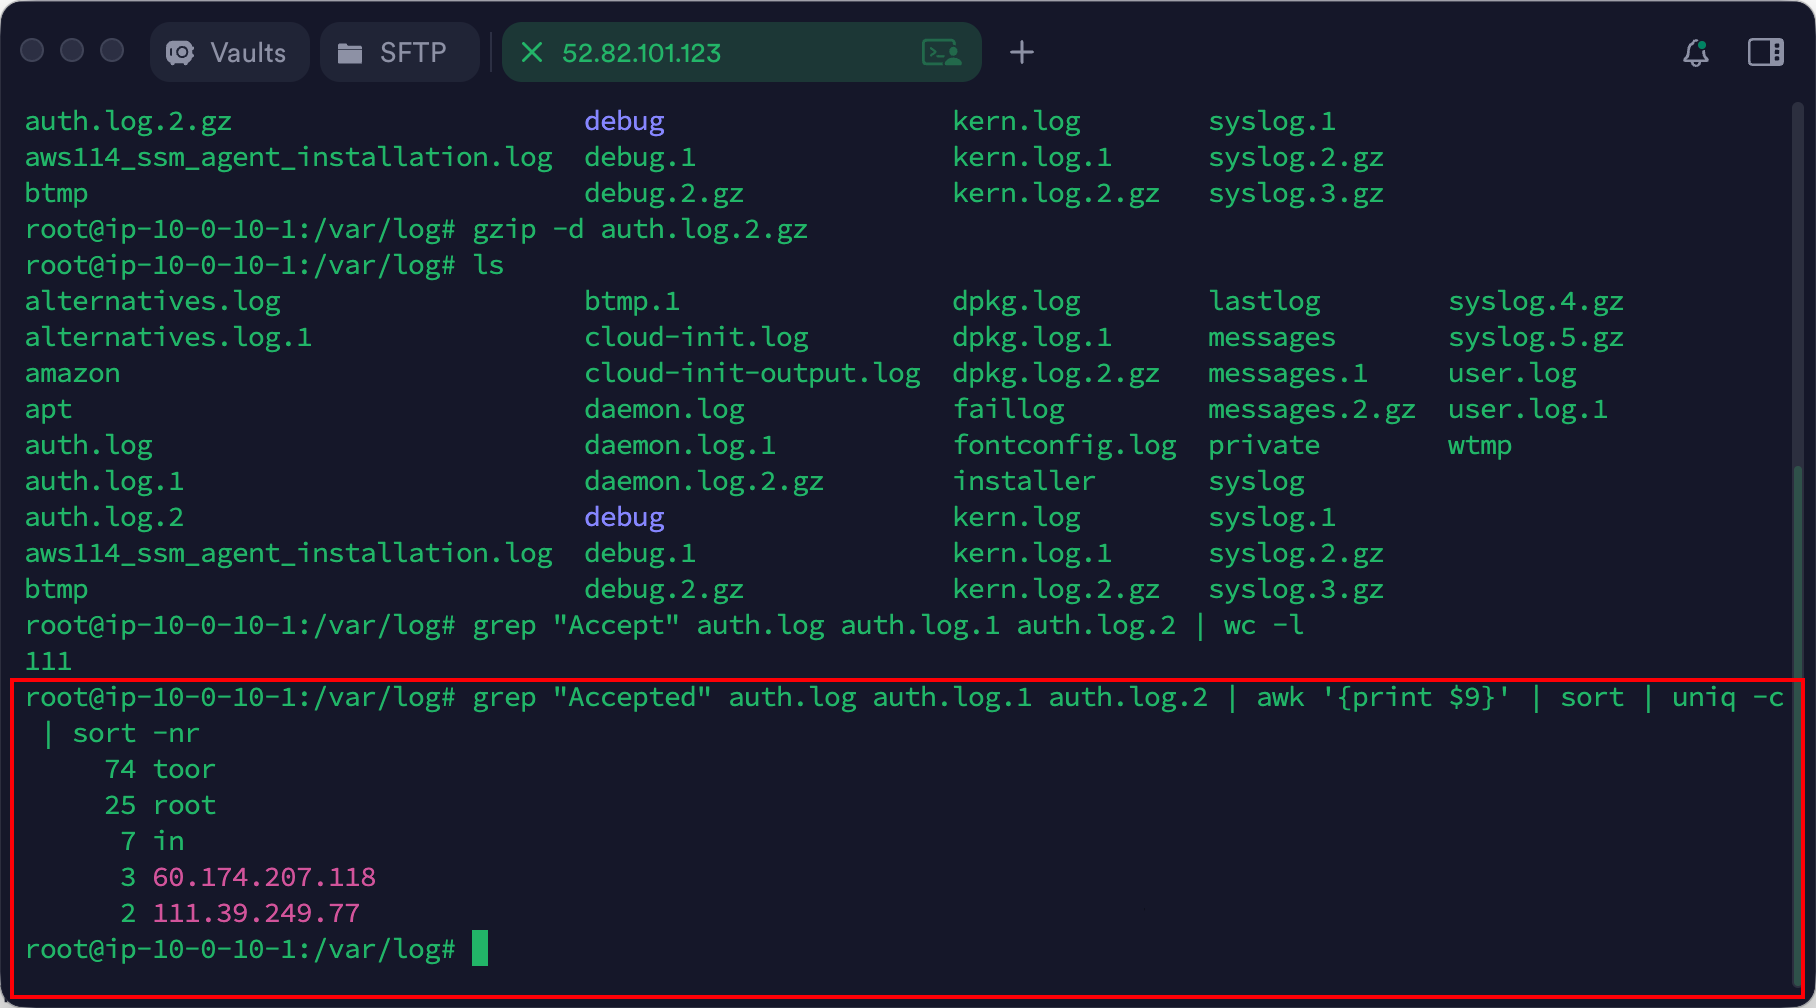Click the "111" word count output

click(x=48, y=661)
